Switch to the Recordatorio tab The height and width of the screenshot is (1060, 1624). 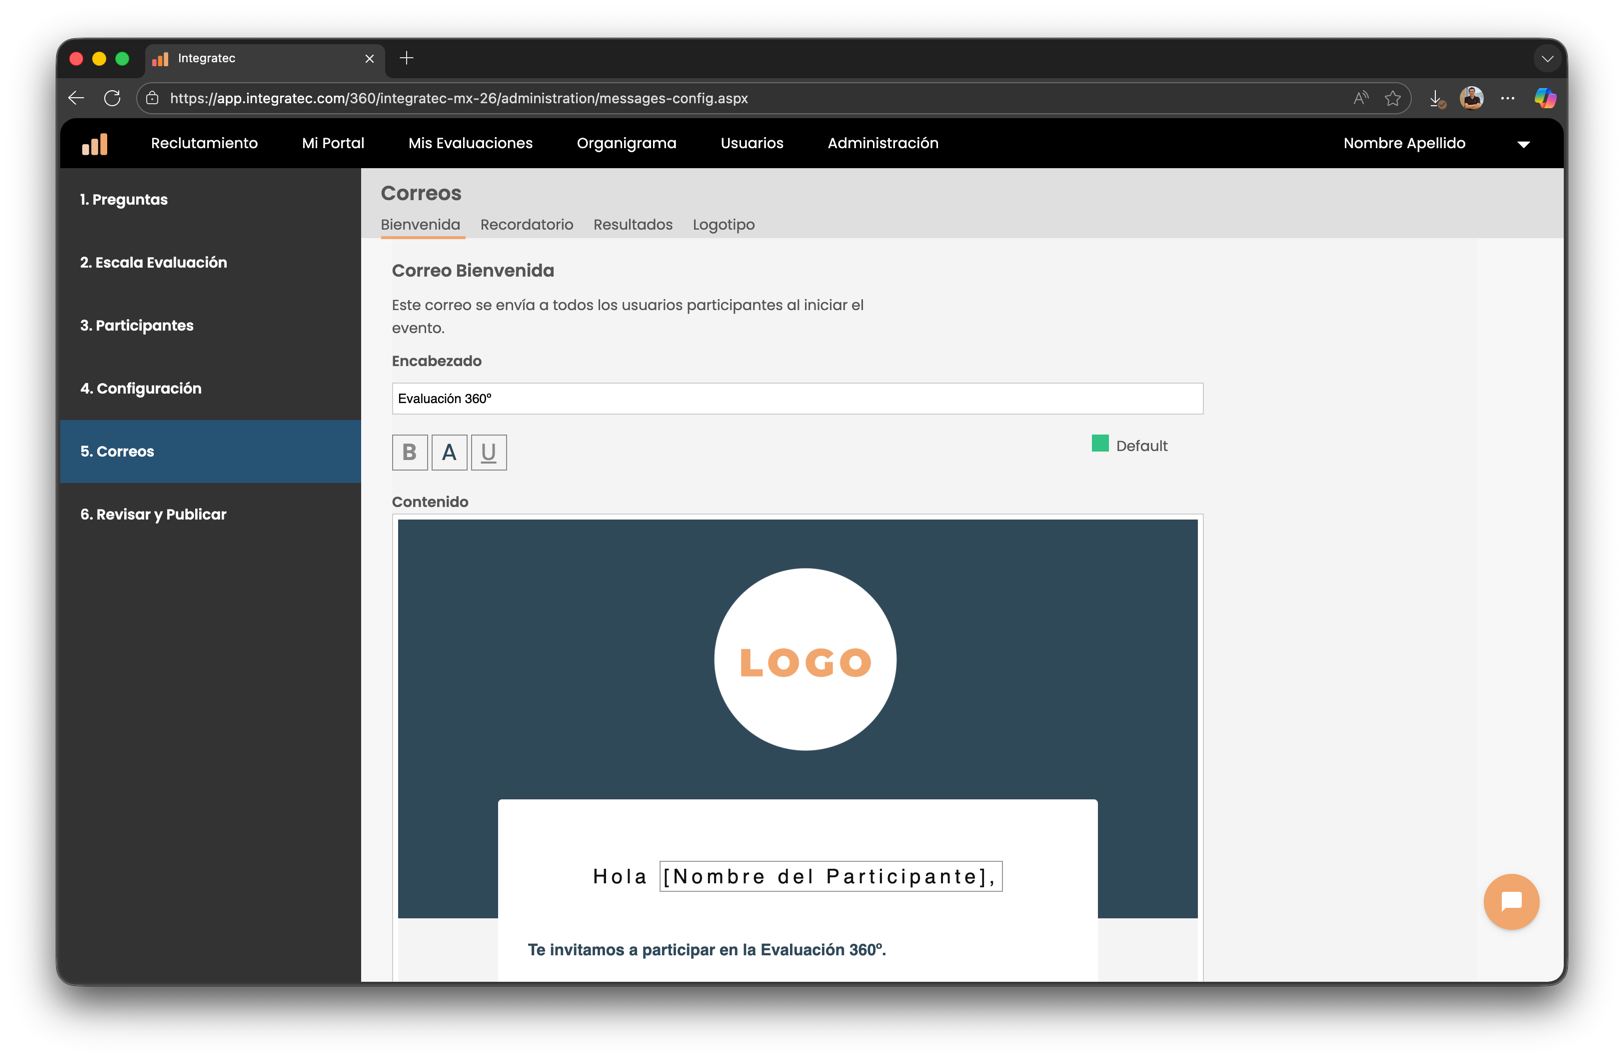(x=526, y=225)
